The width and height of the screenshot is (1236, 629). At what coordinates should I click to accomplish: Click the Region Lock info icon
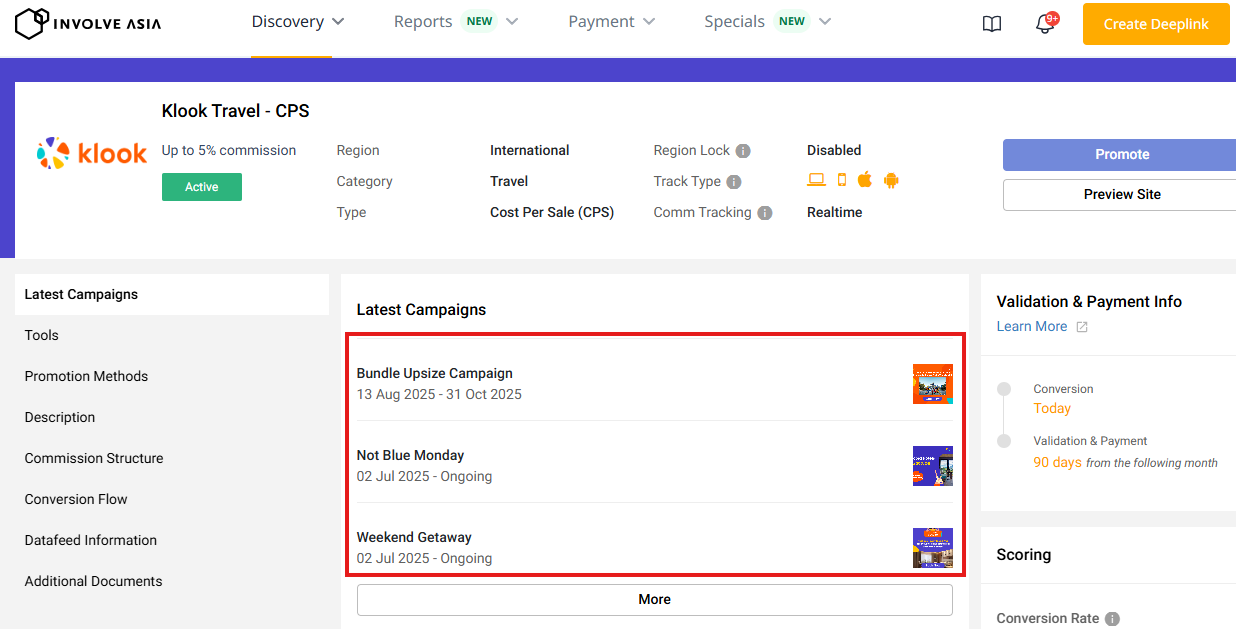tap(743, 151)
